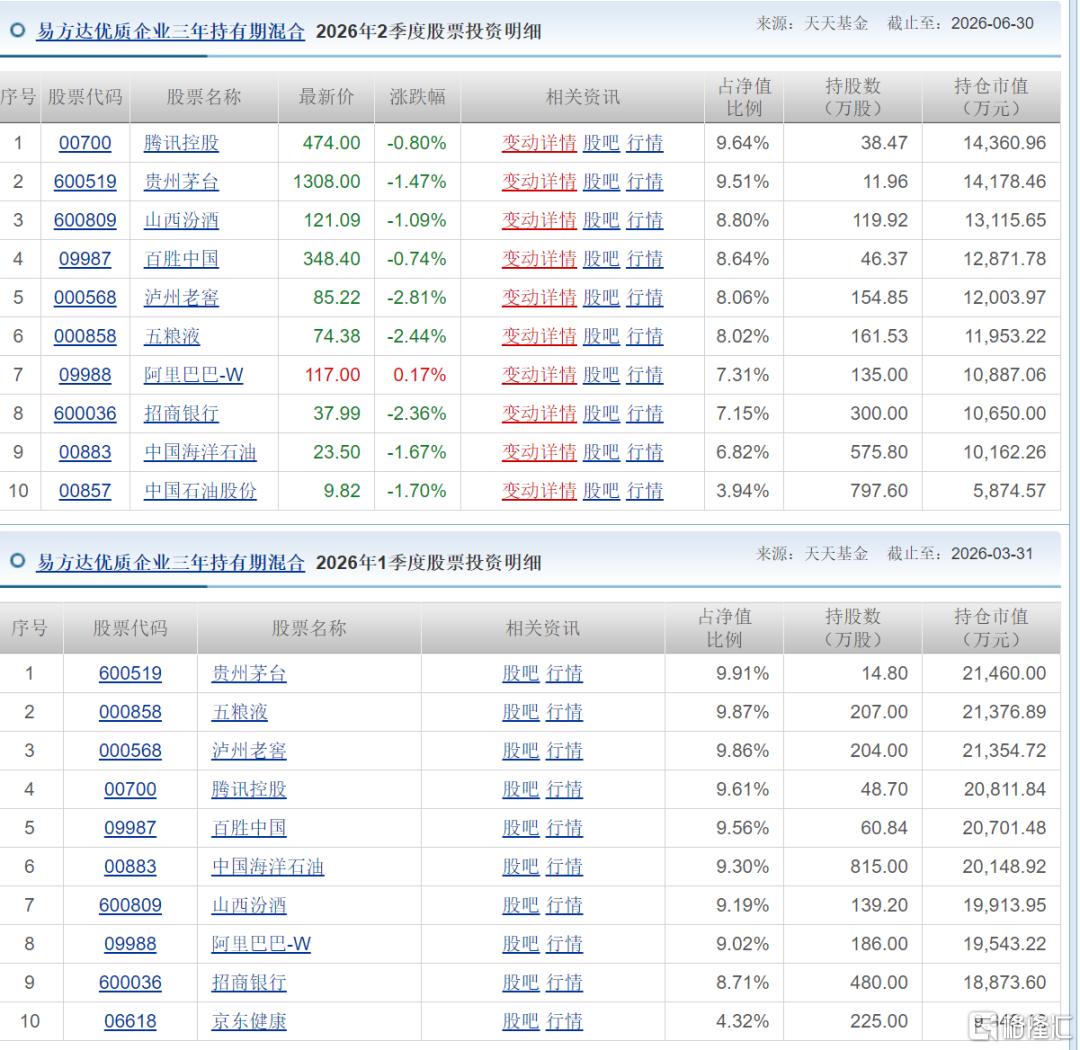Select date 2026-03-31 in Q1 header
1080x1050 pixels.
coord(992,553)
